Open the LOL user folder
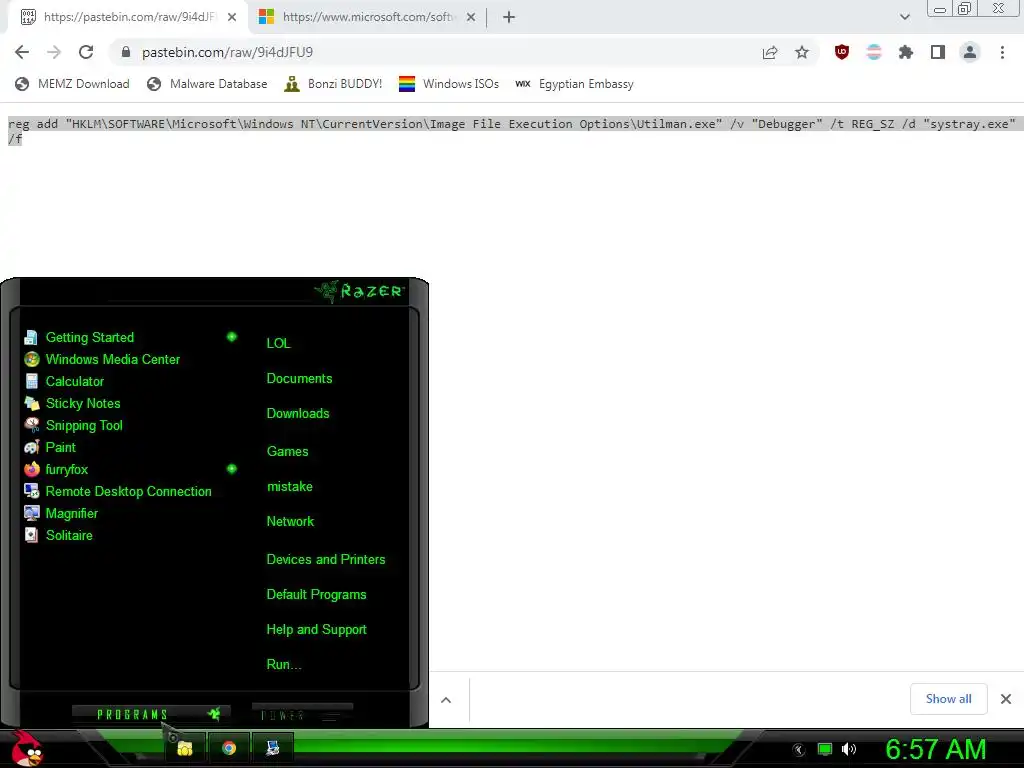Image resolution: width=1024 pixels, height=768 pixels. [x=278, y=343]
